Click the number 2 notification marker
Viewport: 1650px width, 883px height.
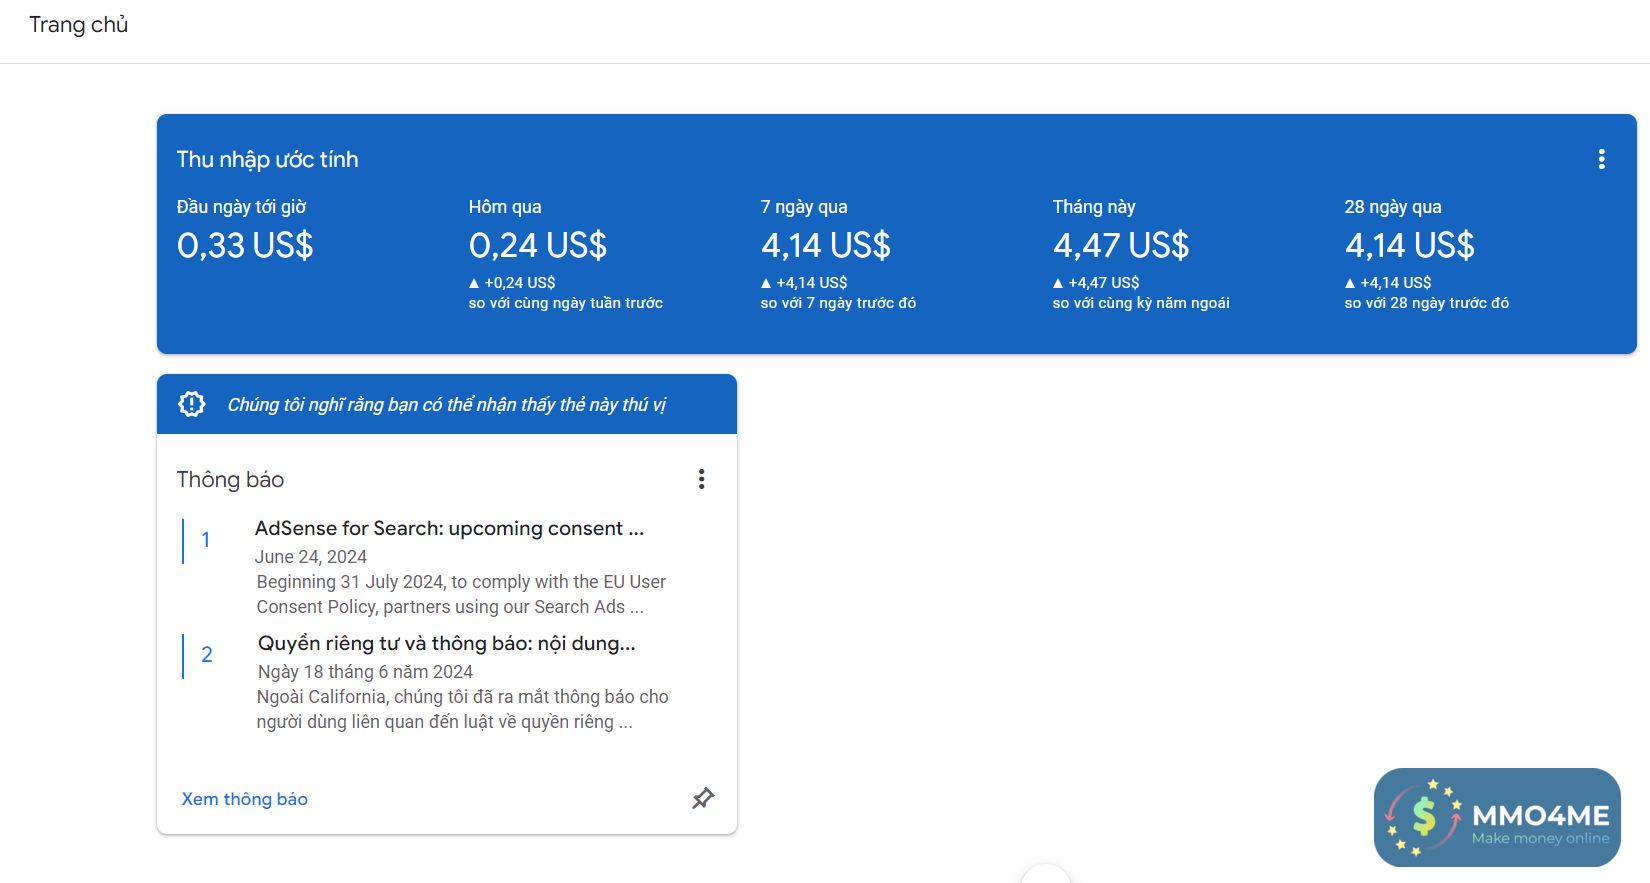(207, 655)
